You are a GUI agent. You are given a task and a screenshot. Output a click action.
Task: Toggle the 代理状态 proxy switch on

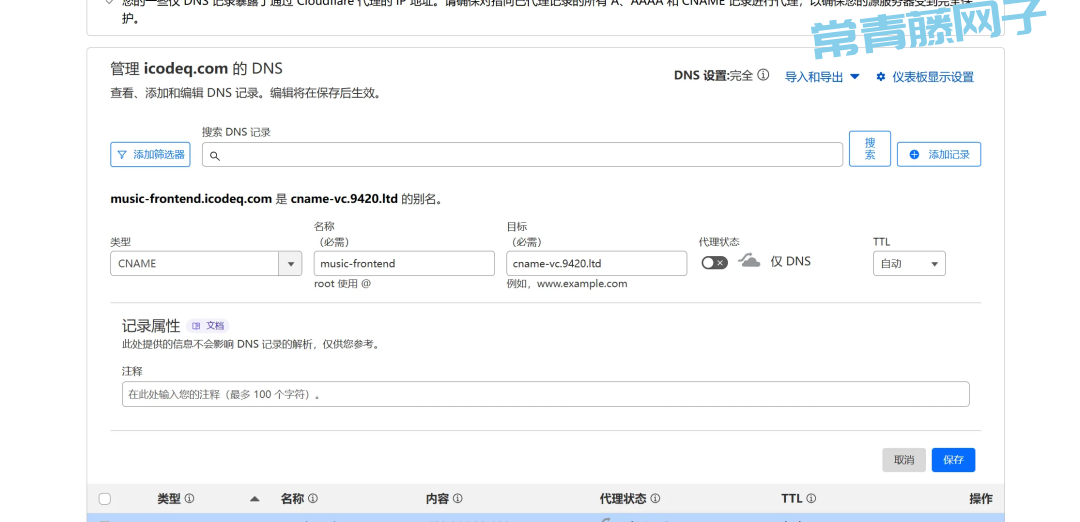(714, 262)
